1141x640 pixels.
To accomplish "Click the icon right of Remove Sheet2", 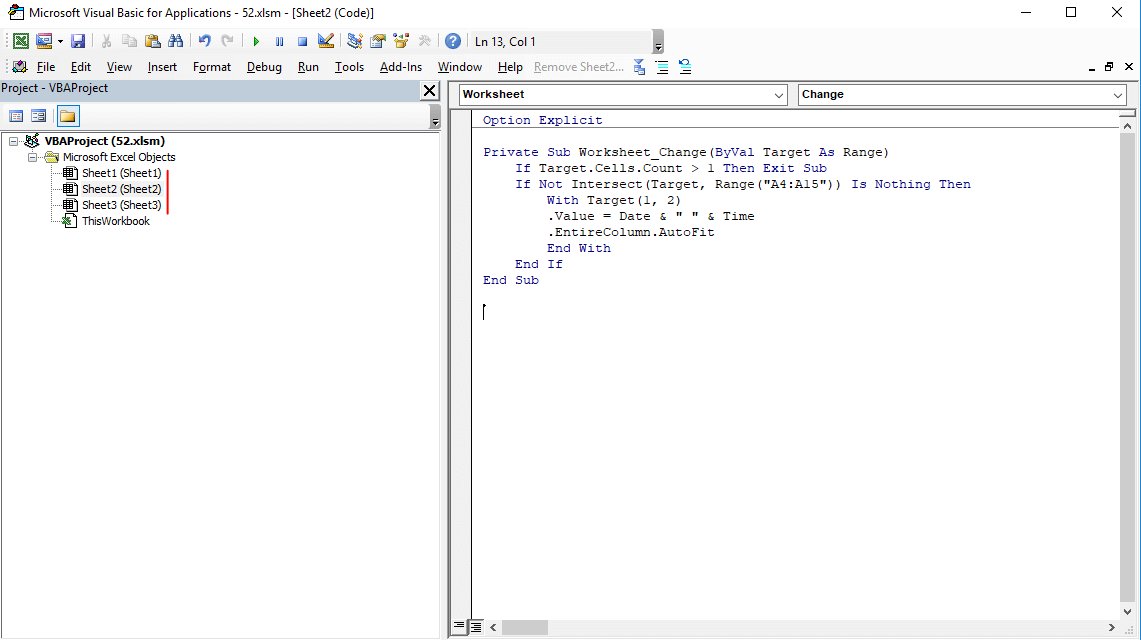I will pyautogui.click(x=639, y=67).
